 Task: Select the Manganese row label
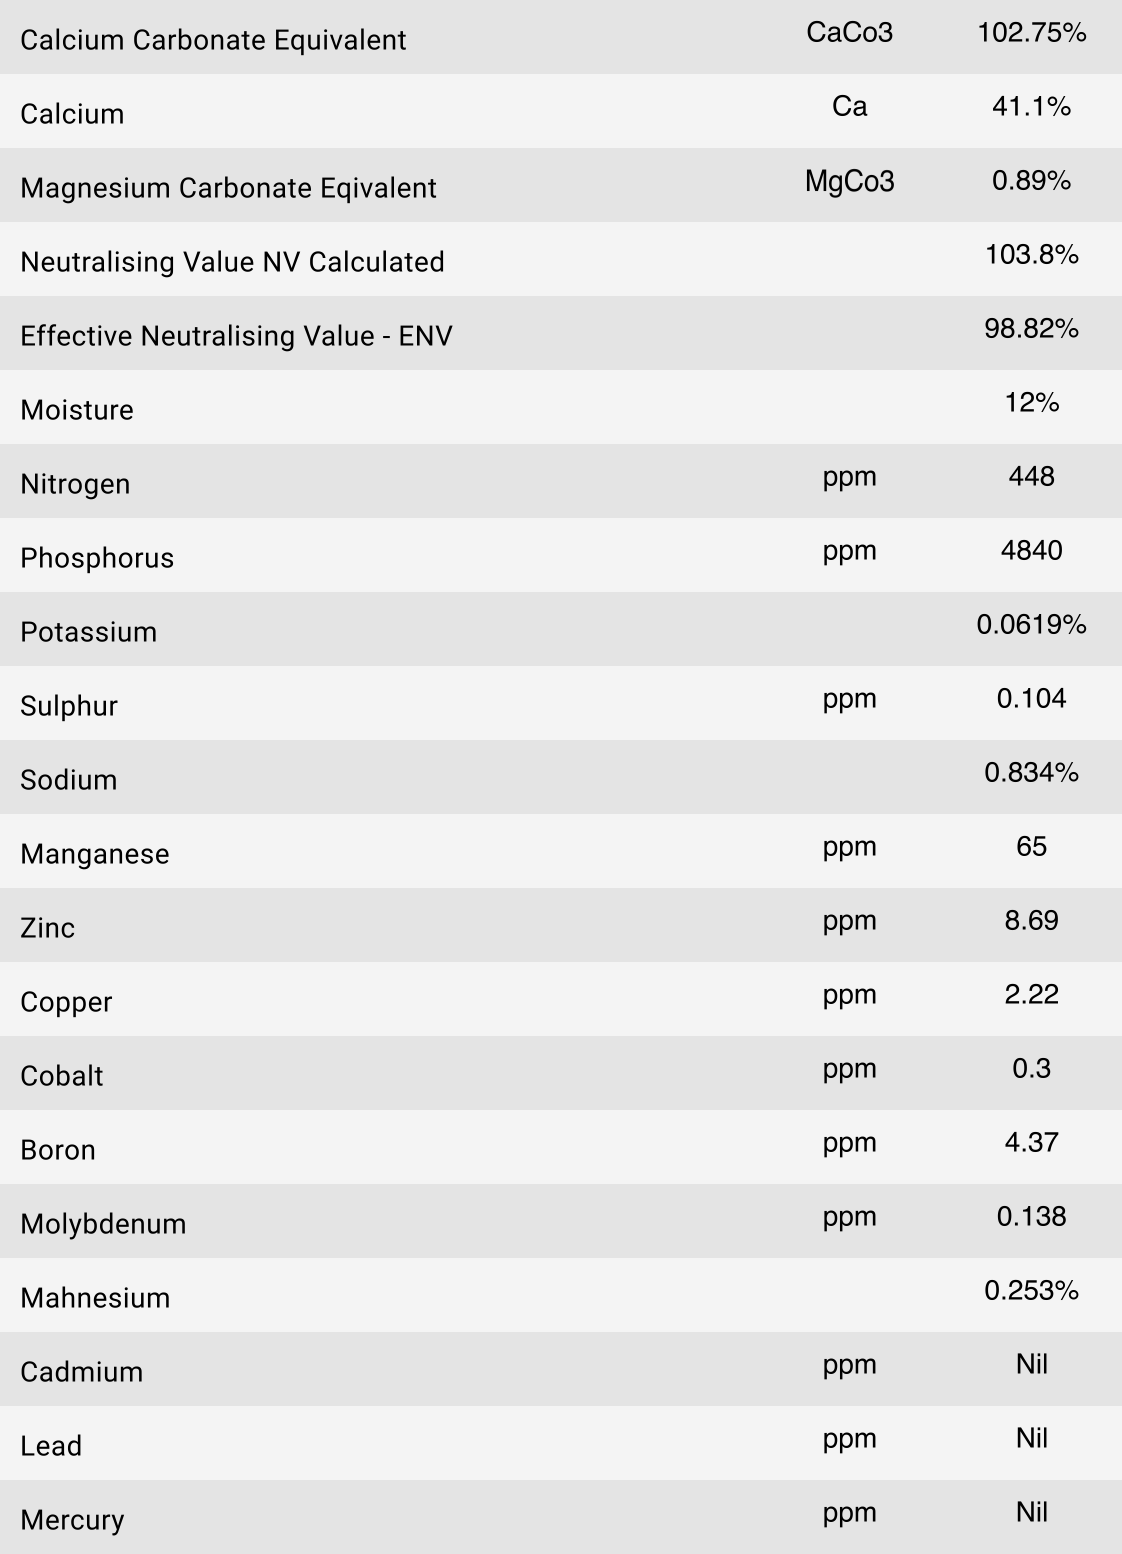pos(95,854)
